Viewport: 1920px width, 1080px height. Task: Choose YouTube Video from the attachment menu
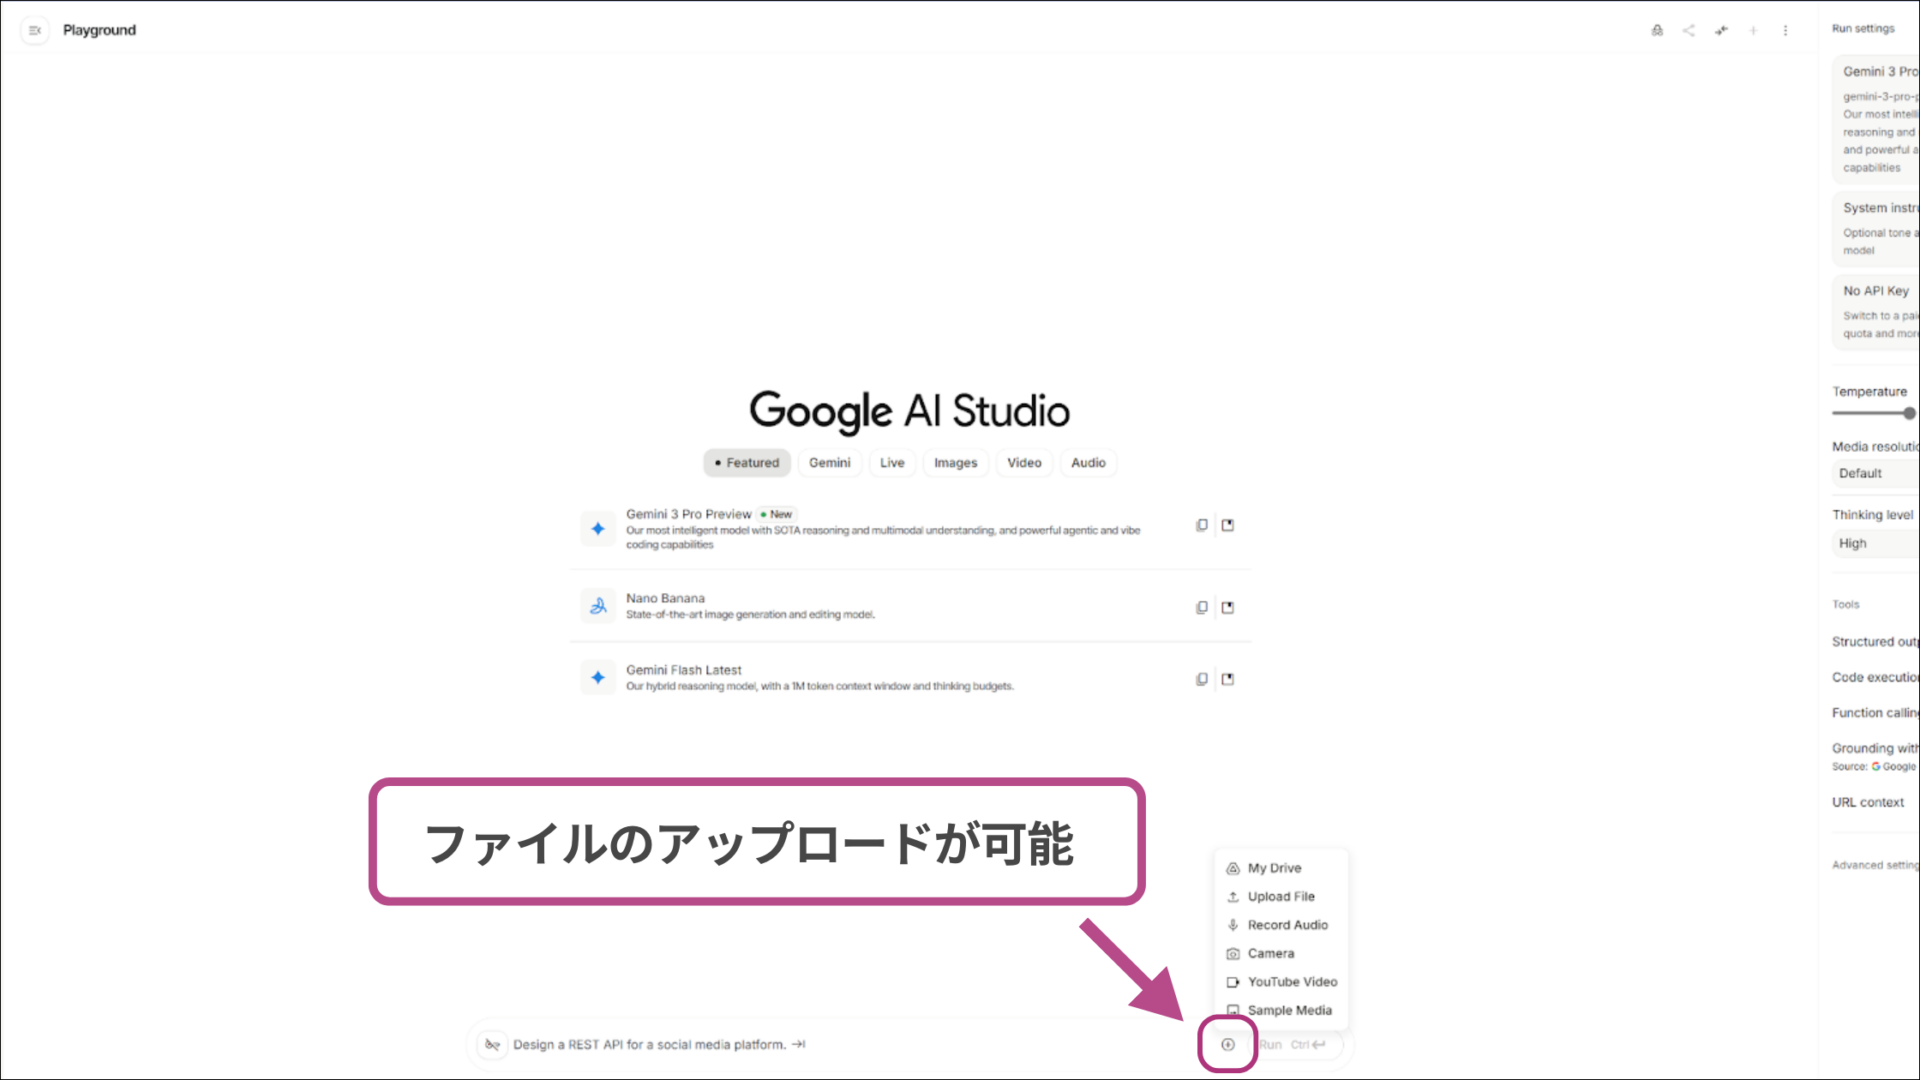click(1291, 981)
